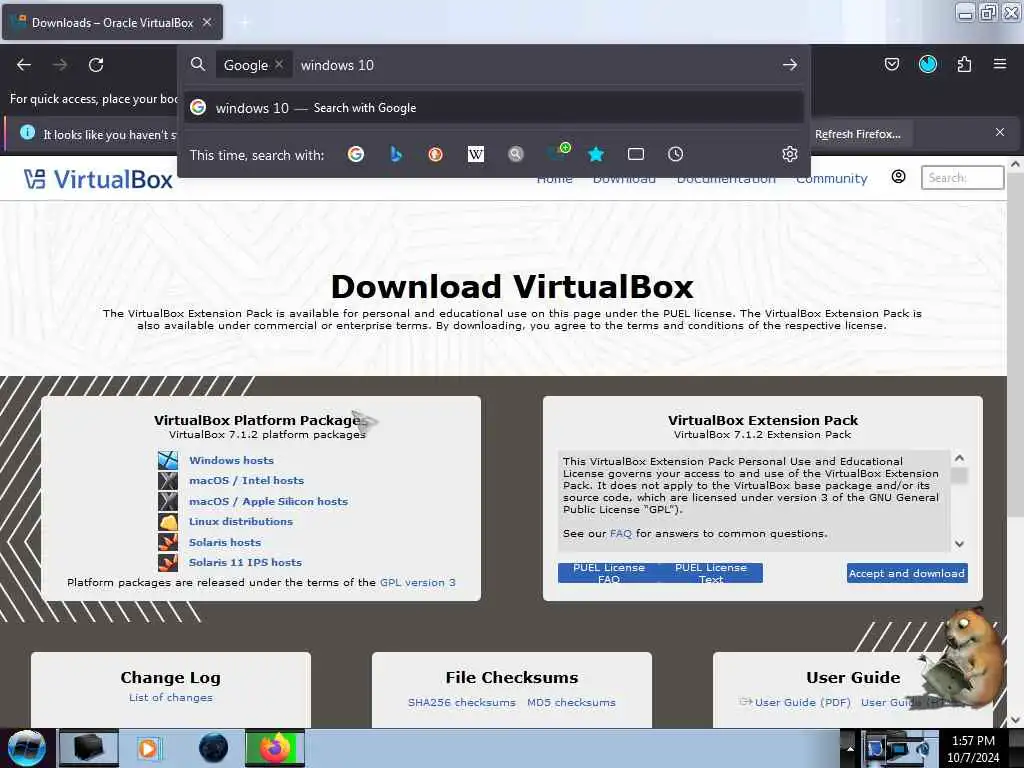Reload the page with the refresh icon
The image size is (1024, 768).
96,65
